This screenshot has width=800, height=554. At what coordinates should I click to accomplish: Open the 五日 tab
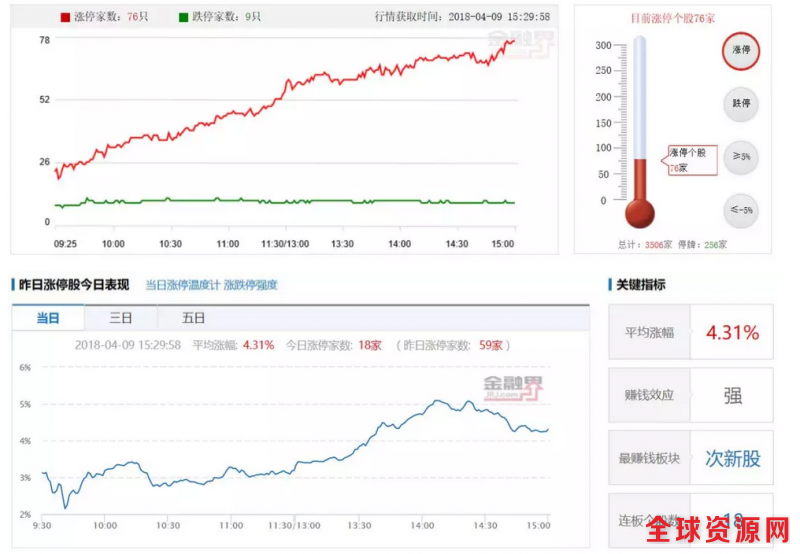pyautogui.click(x=193, y=318)
